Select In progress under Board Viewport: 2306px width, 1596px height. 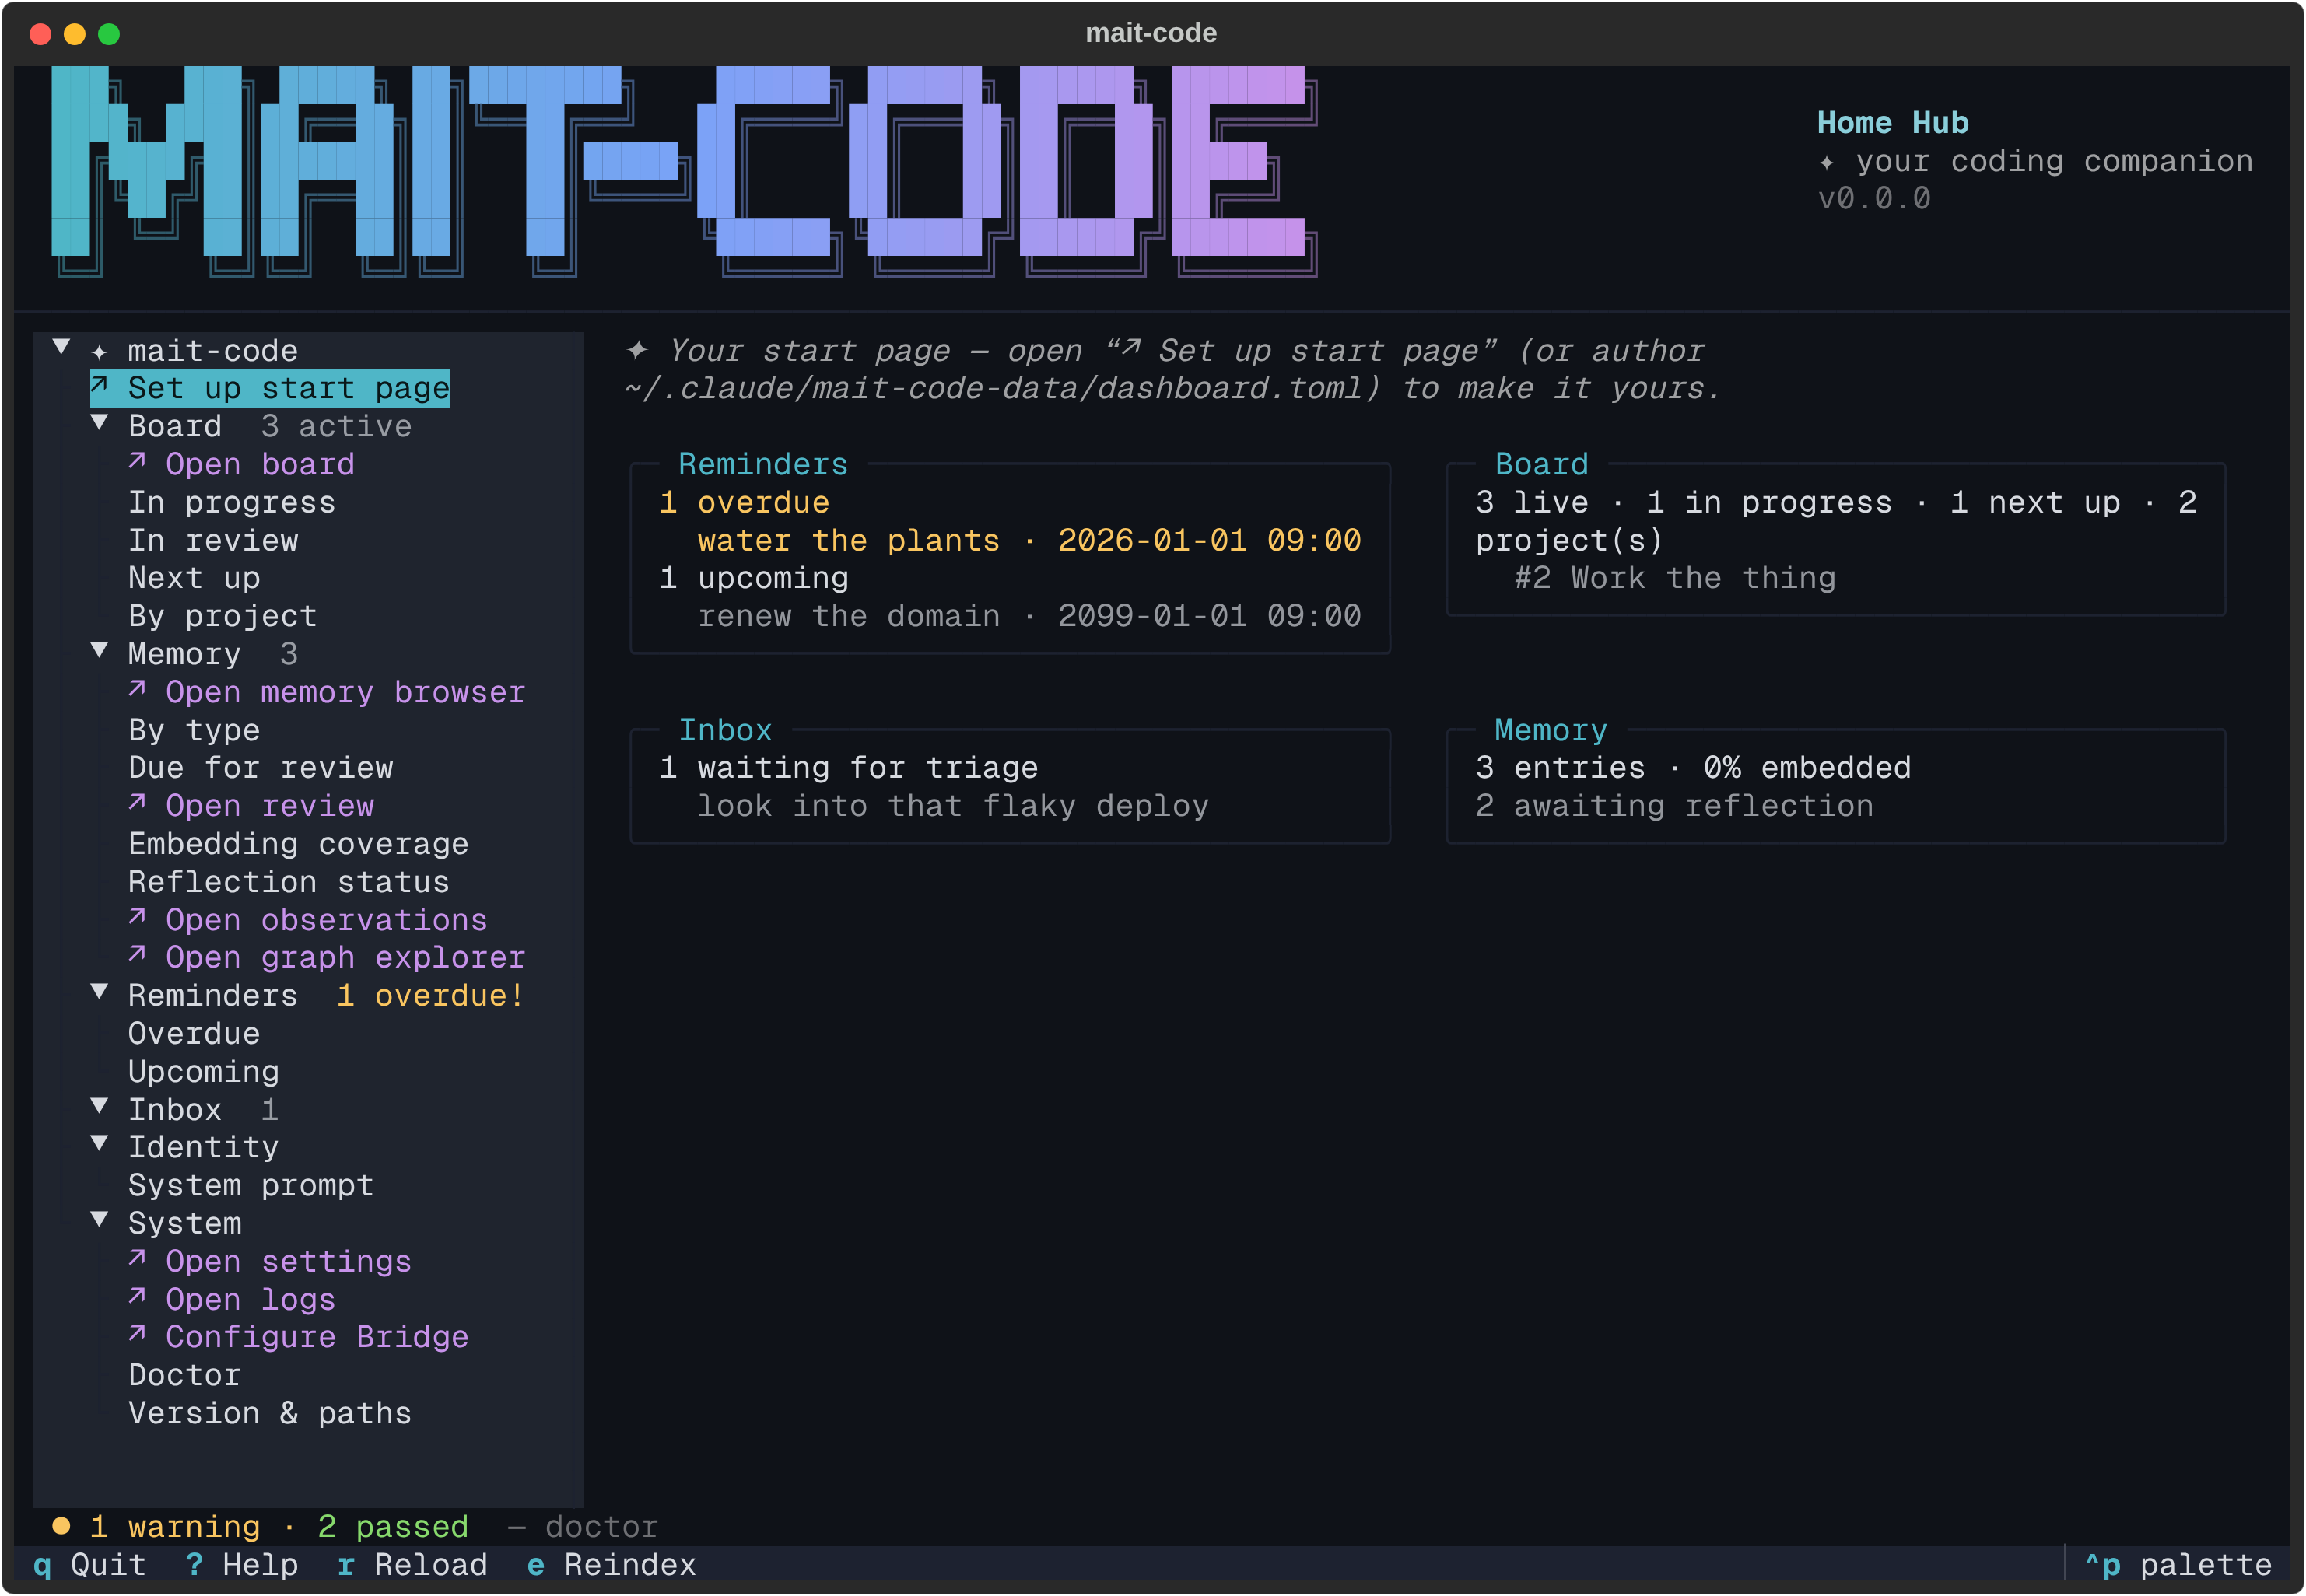coord(232,502)
